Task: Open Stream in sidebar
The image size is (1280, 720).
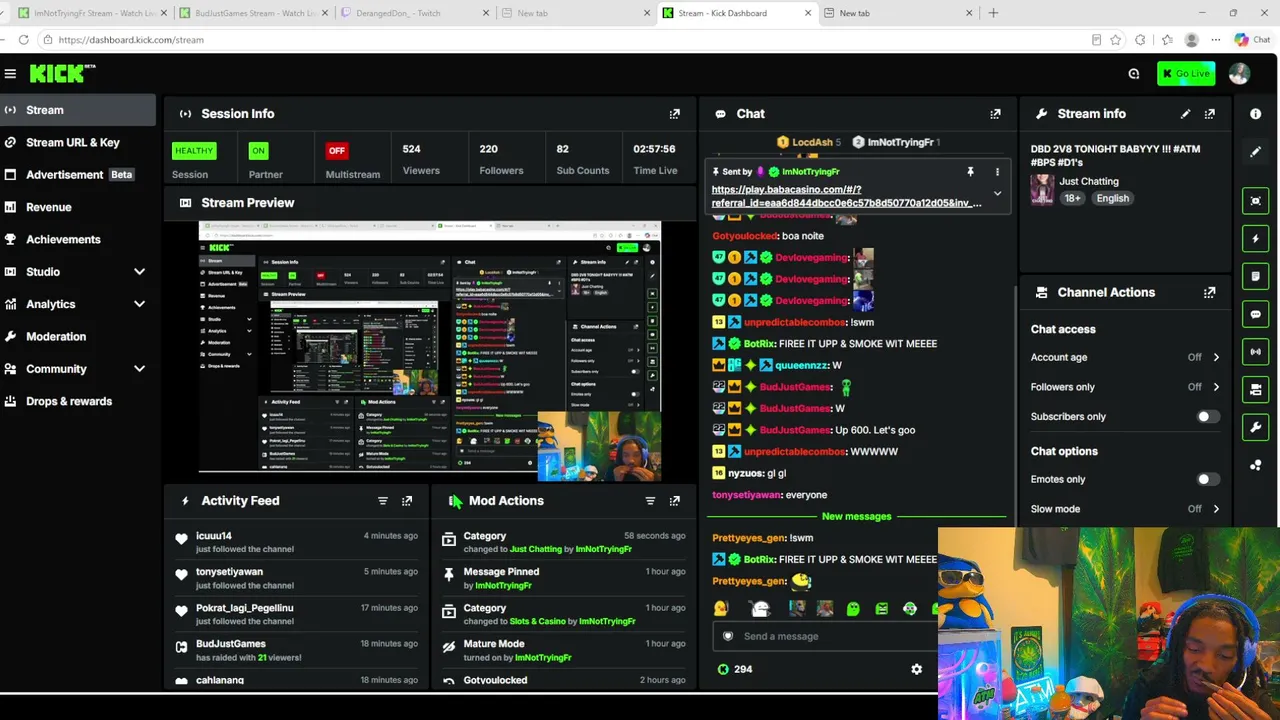Action: (78, 110)
